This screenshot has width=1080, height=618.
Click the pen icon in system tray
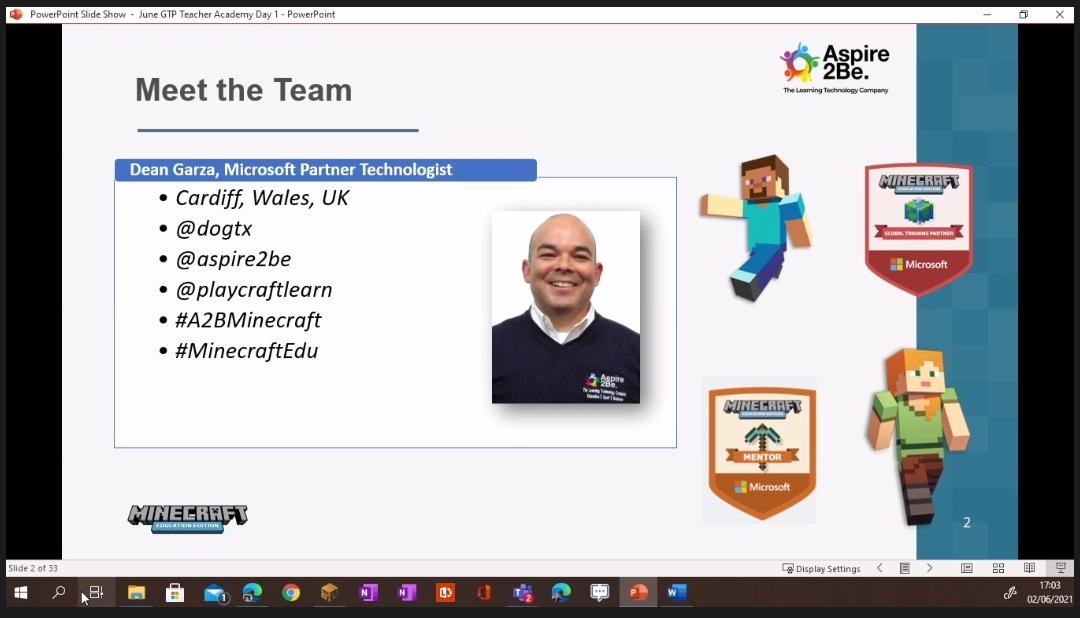[1010, 593]
